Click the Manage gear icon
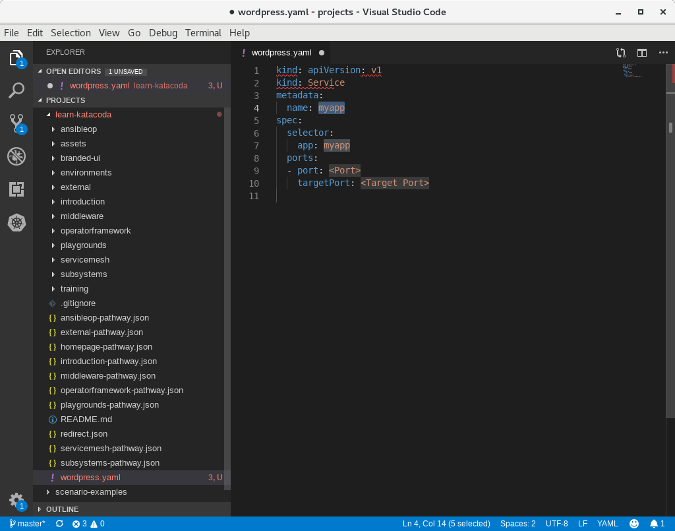675x531 pixels. tap(16, 499)
